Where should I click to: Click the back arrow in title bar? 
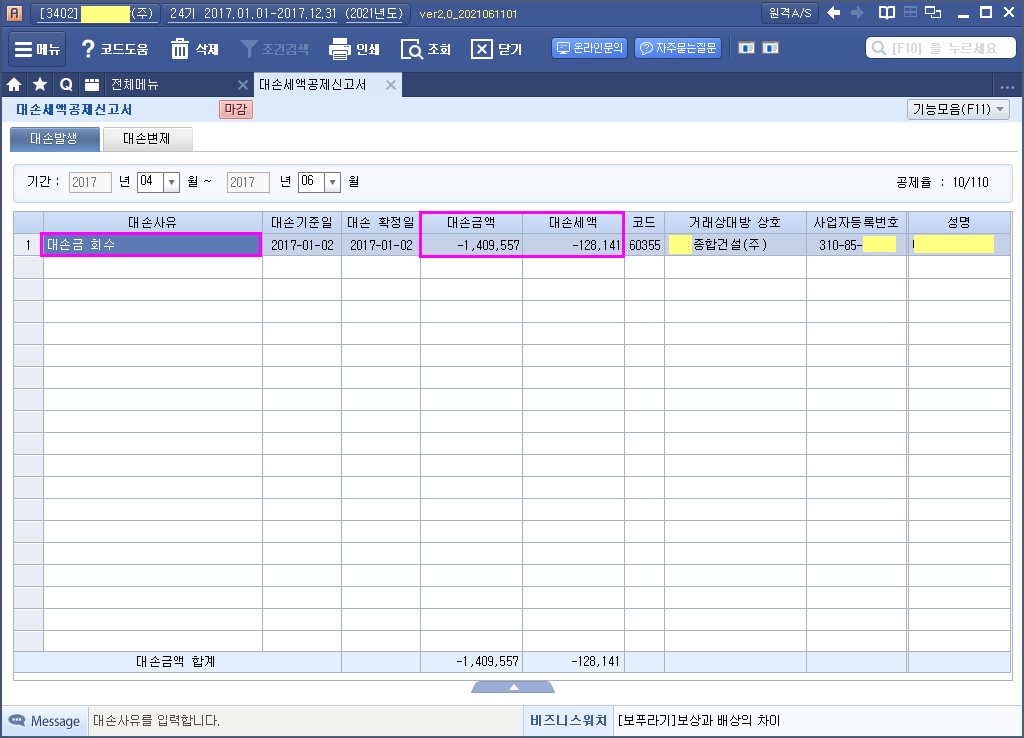(833, 13)
